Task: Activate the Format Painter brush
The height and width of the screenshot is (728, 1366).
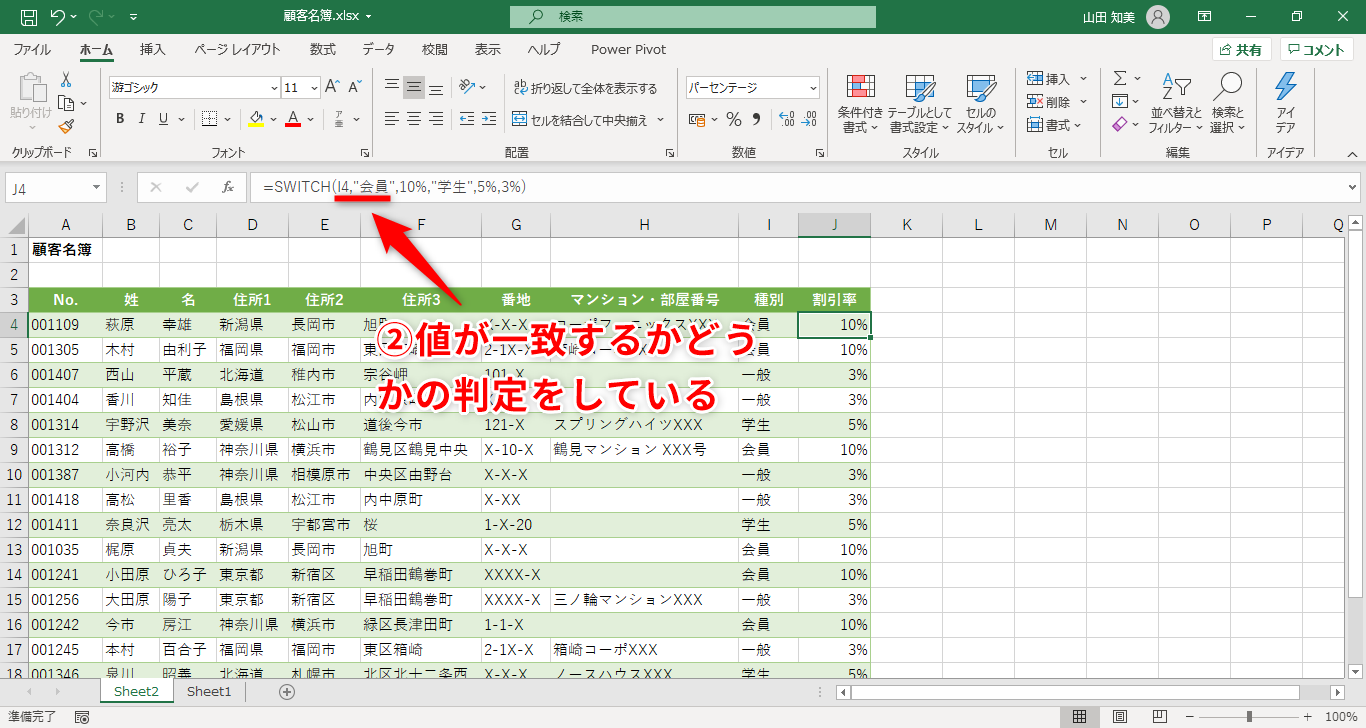Action: point(66,126)
